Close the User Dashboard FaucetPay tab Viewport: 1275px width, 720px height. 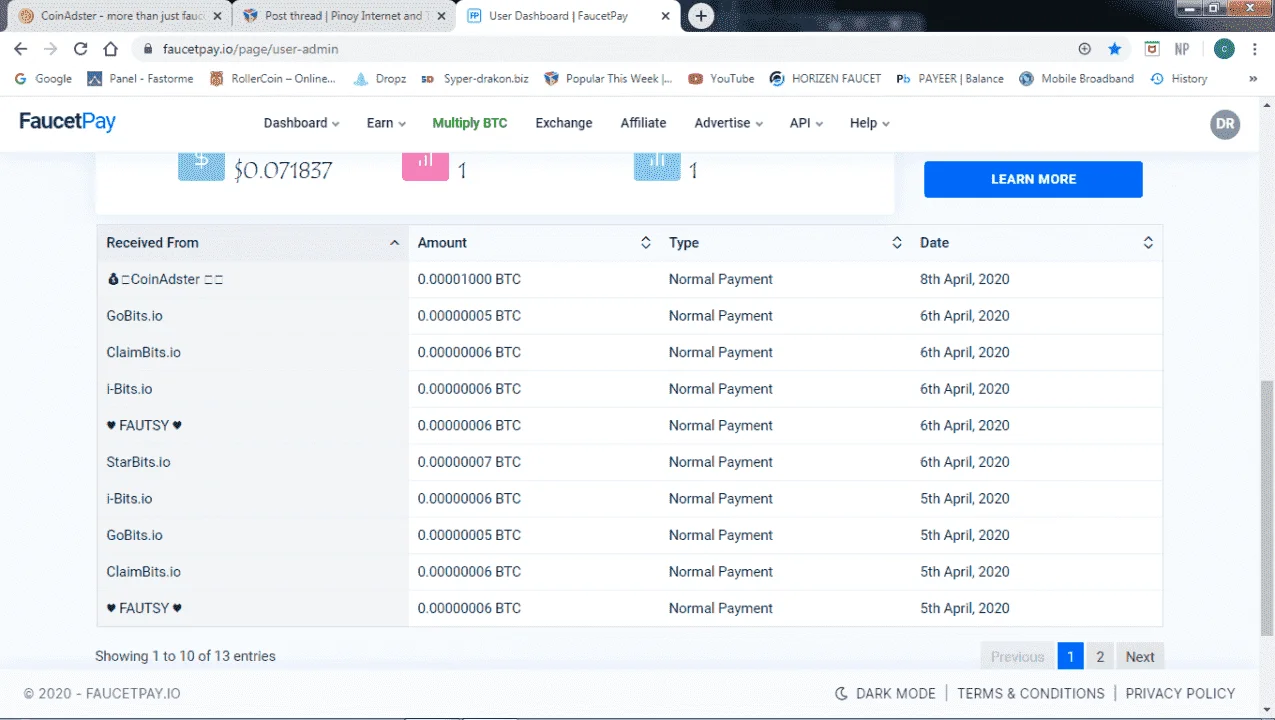point(665,16)
